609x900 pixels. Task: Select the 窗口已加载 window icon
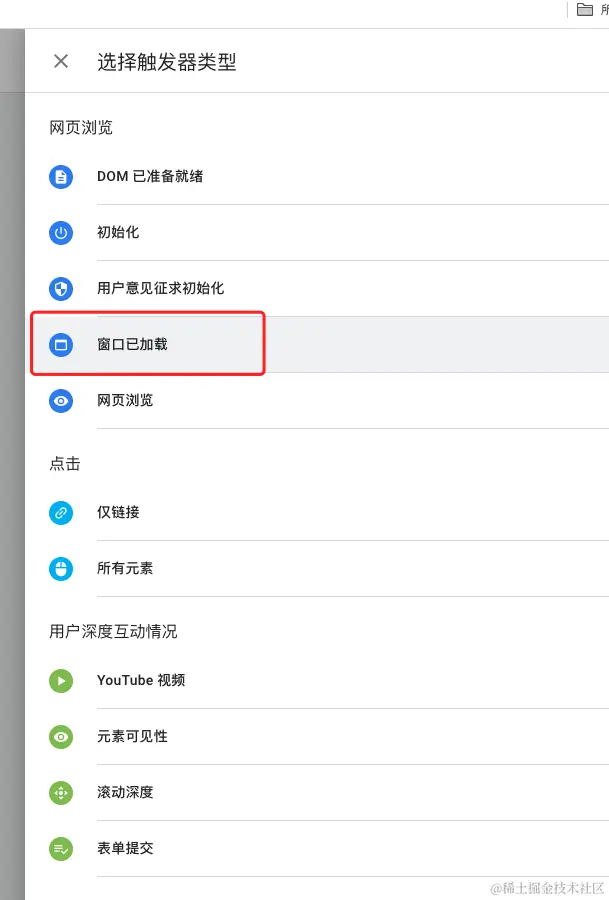[x=60, y=345]
